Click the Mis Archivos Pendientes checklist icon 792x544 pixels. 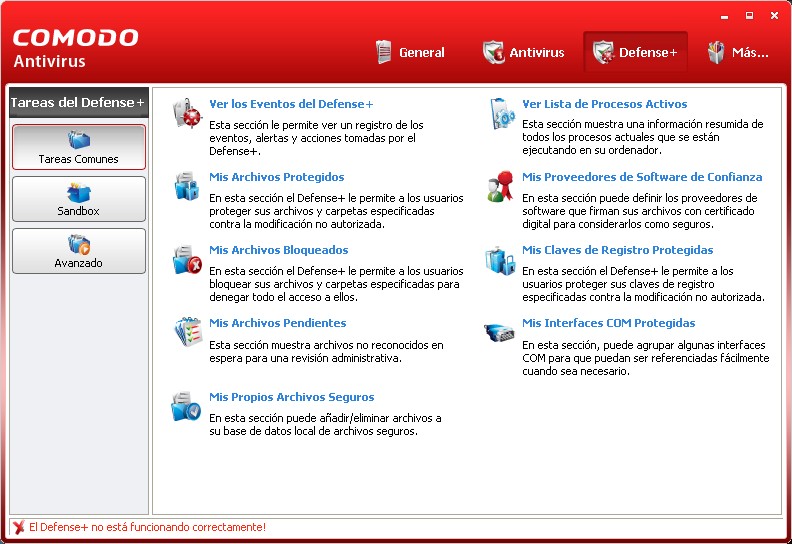click(188, 332)
